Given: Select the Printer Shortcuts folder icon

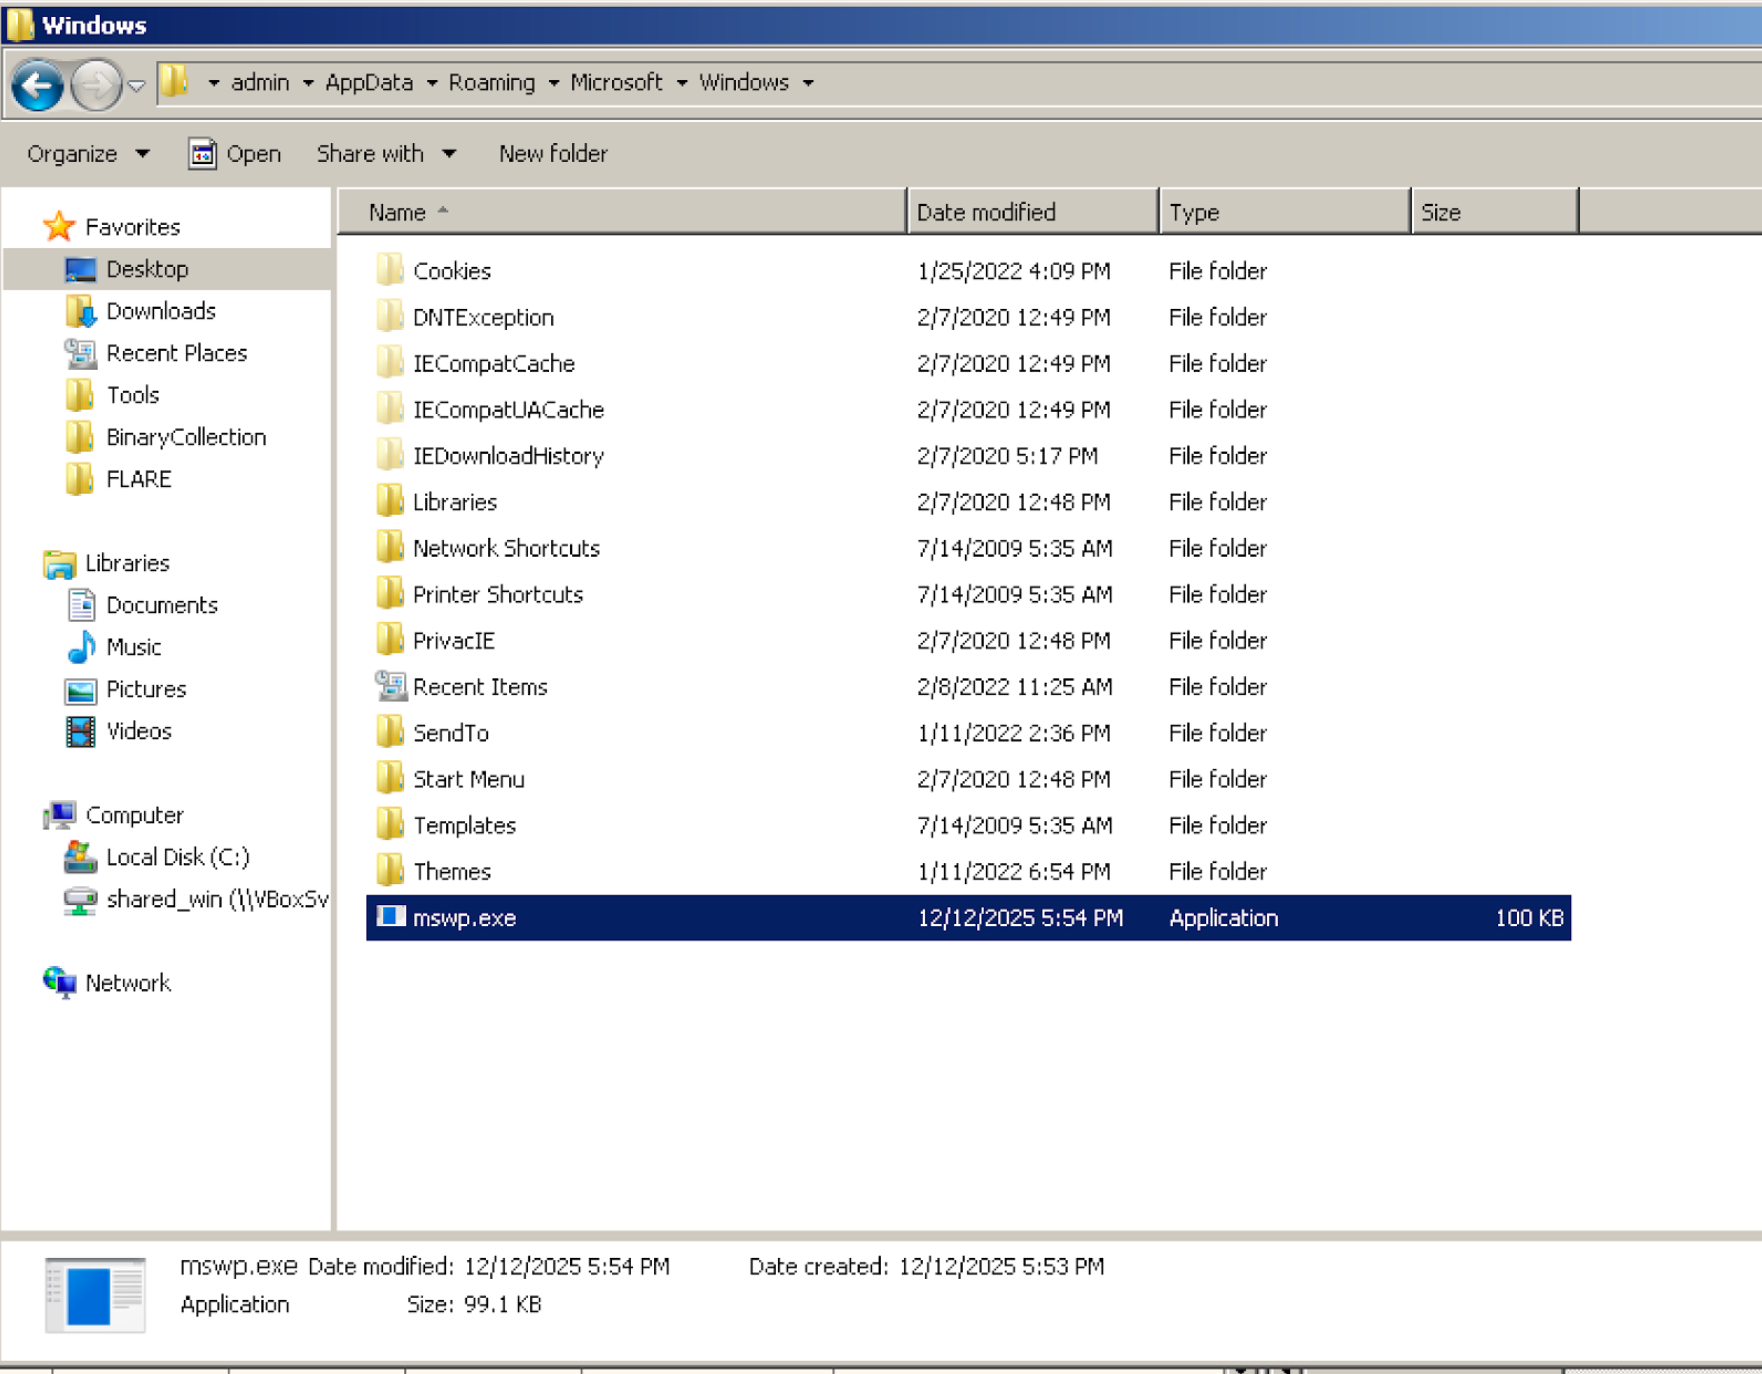Looking at the screenshot, I should pyautogui.click(x=390, y=593).
